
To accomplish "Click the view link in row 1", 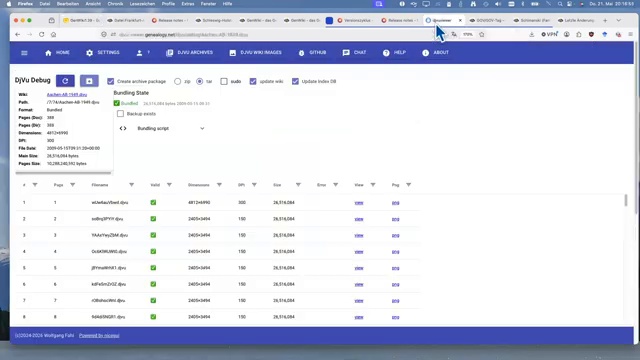I will coord(359,203).
